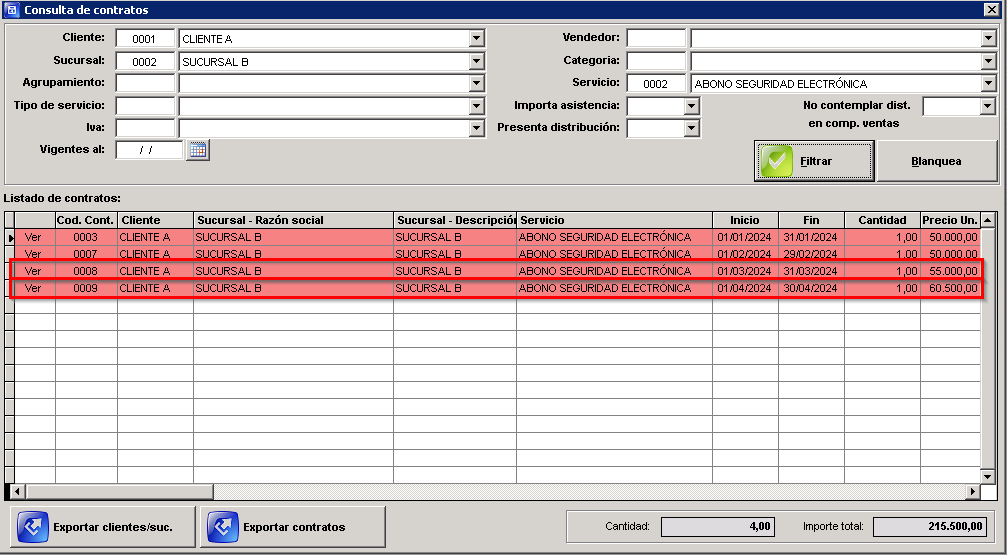Screen dimensions: 1007x555
Task: Click the Iva code field
Action: click(x=145, y=128)
